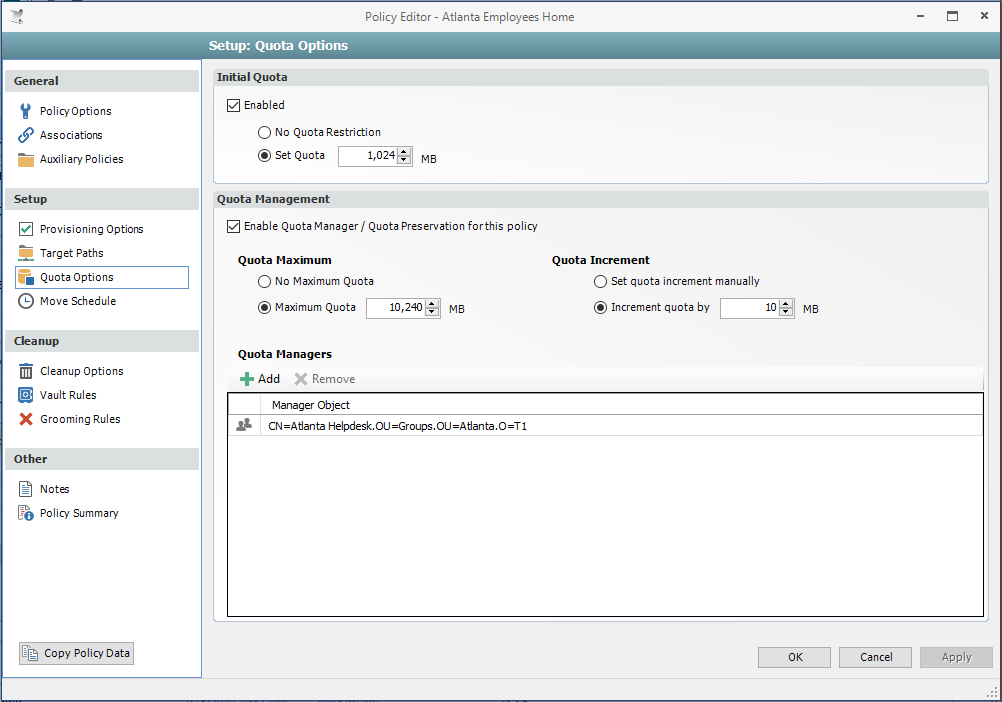Image resolution: width=1002 pixels, height=702 pixels.
Task: Uncheck the Initial Quota Enabled checkbox
Action: (233, 105)
